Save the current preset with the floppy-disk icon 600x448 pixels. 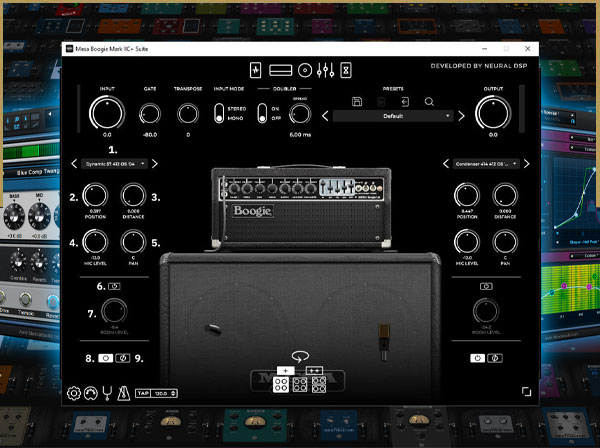click(357, 102)
